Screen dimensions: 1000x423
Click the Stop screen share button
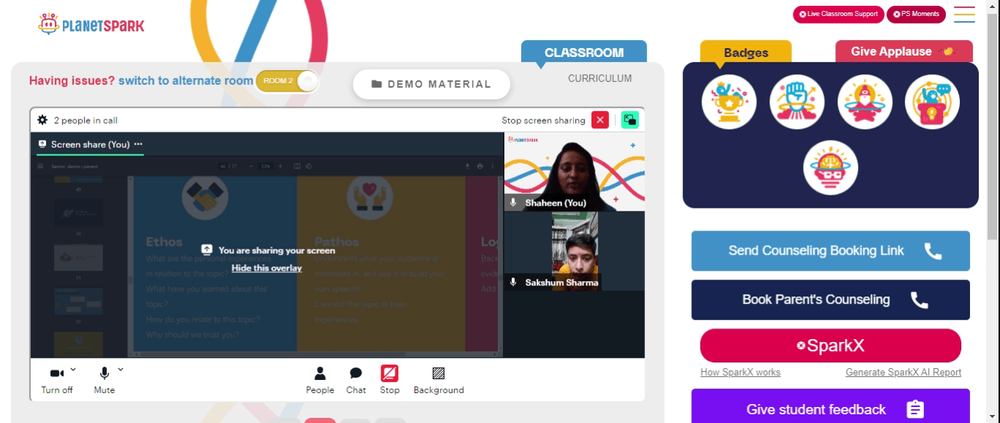390,380
